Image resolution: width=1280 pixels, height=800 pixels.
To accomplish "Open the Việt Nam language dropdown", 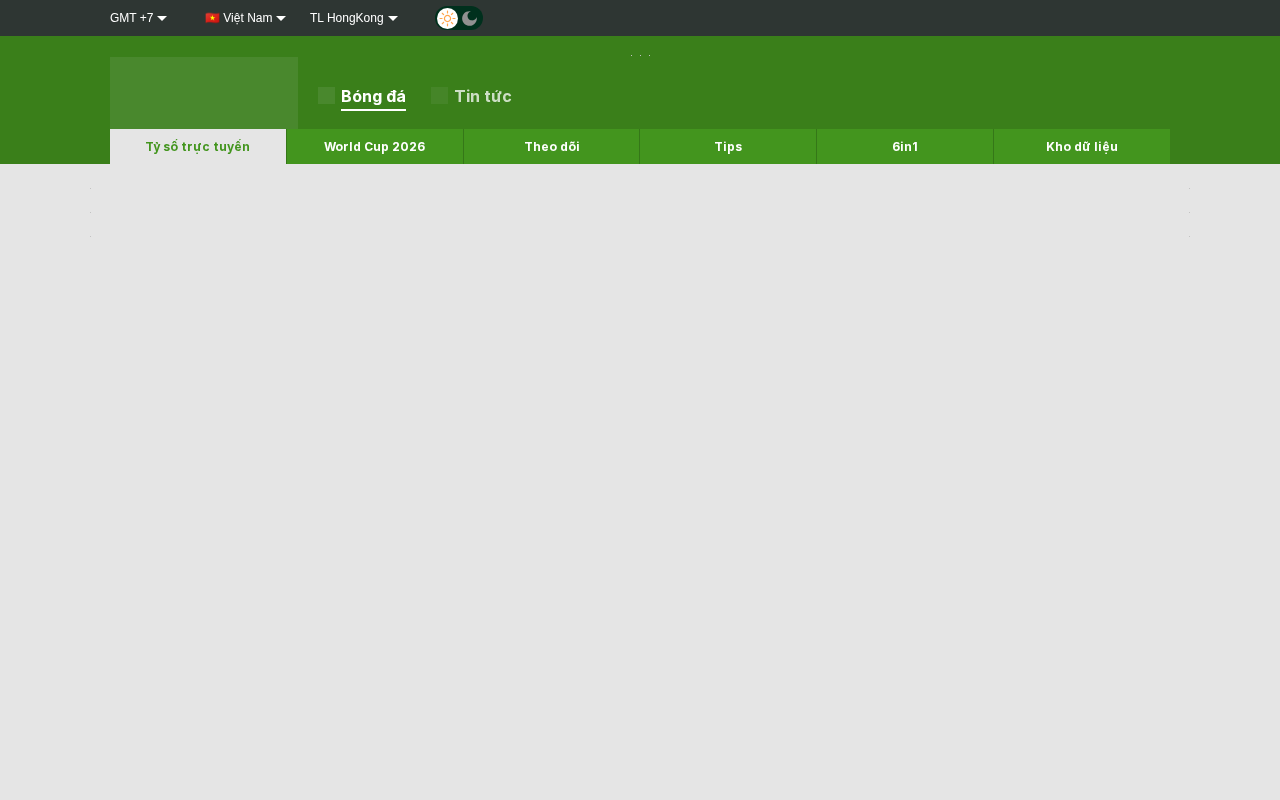I will click(245, 18).
